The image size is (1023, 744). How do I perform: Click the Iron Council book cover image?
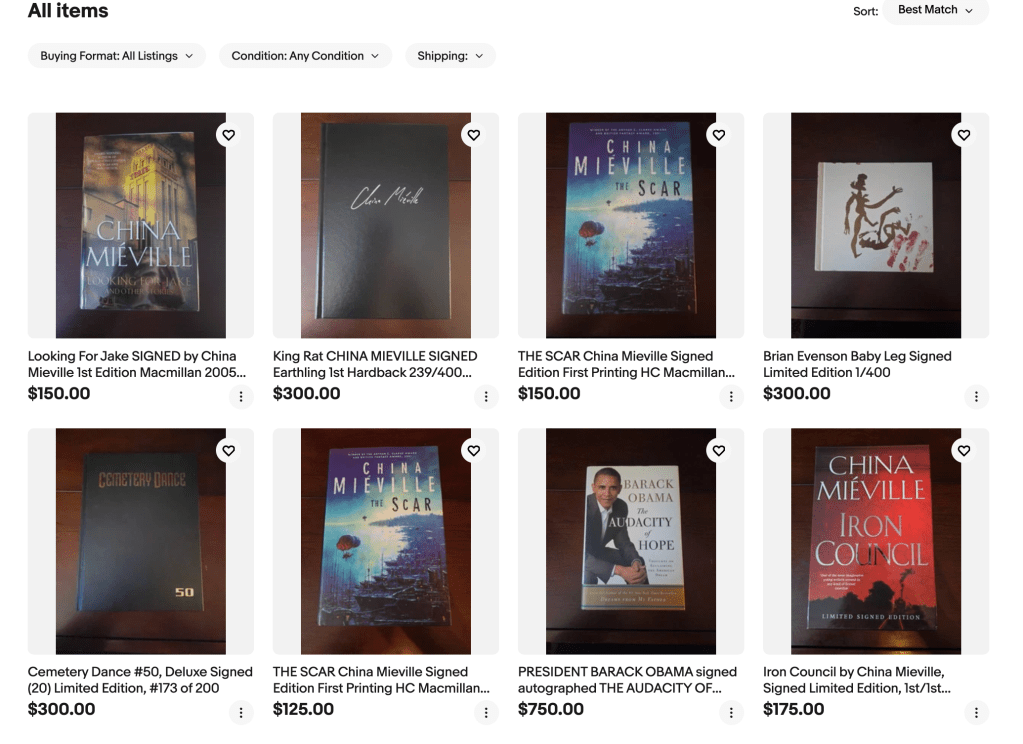point(876,541)
